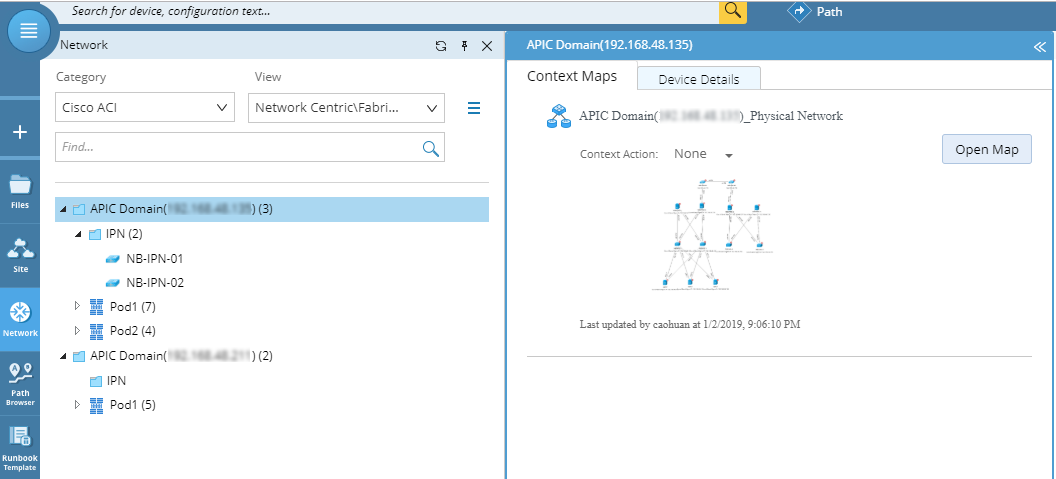The height and width of the screenshot is (479, 1056).
Task: Open the main hamburger menu button
Action: [28, 31]
